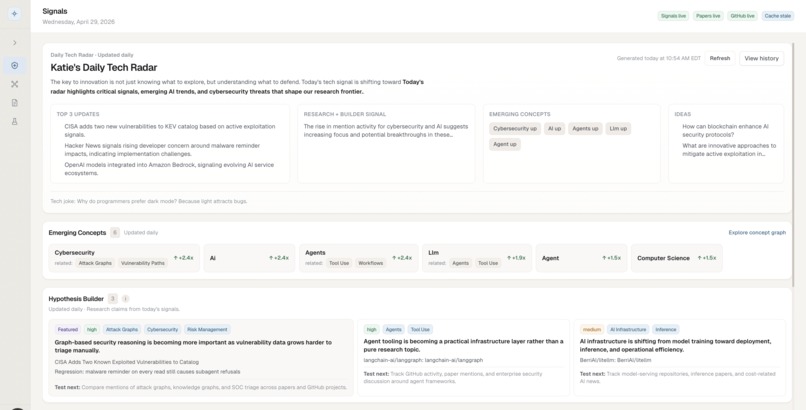Click the CISA Adds Two Known Exploited line

126,362
